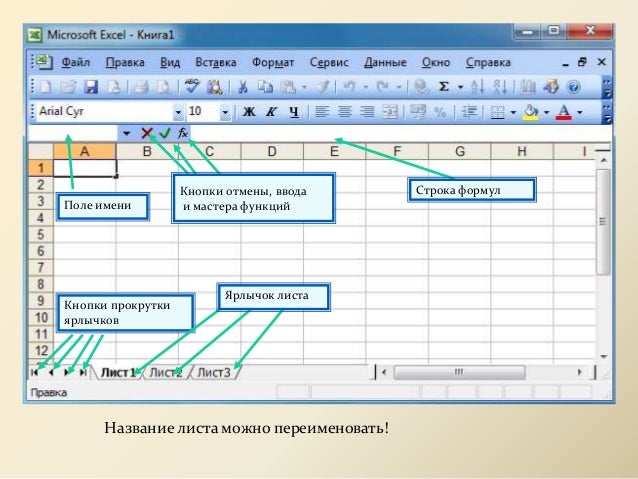
Task: Apply red font color A
Action: point(564,112)
